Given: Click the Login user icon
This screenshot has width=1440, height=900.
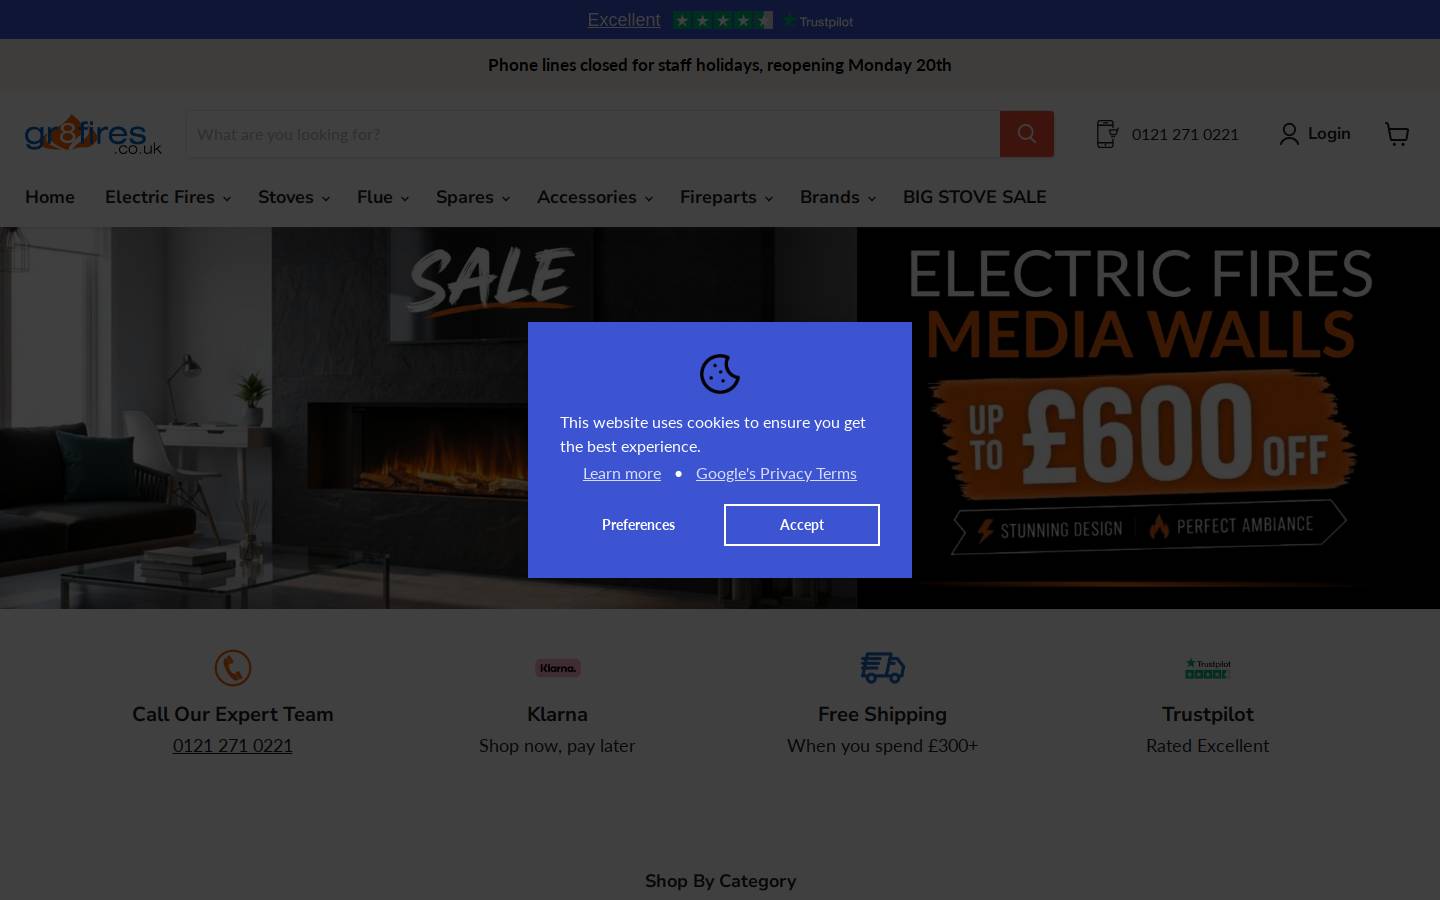Looking at the screenshot, I should pyautogui.click(x=1289, y=134).
